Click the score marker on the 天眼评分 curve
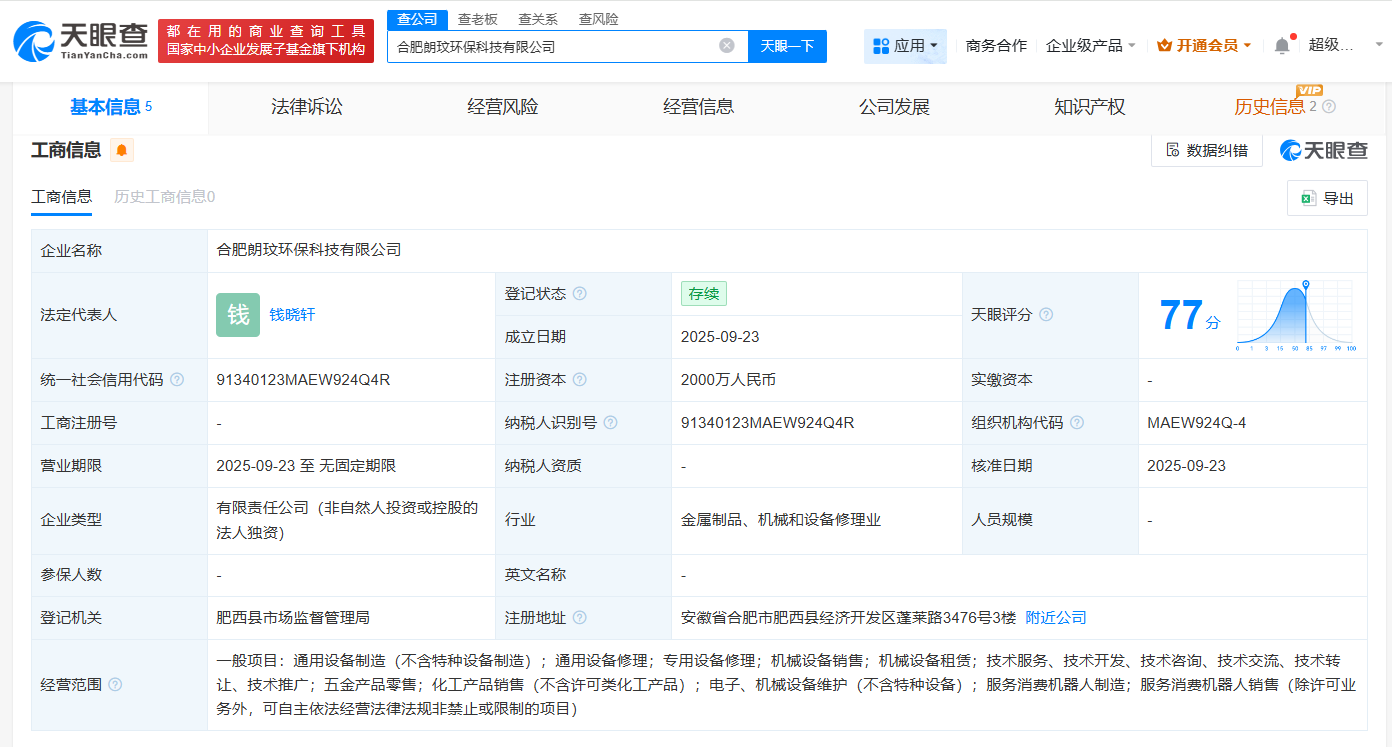The width and height of the screenshot is (1392, 747). pos(1306,284)
